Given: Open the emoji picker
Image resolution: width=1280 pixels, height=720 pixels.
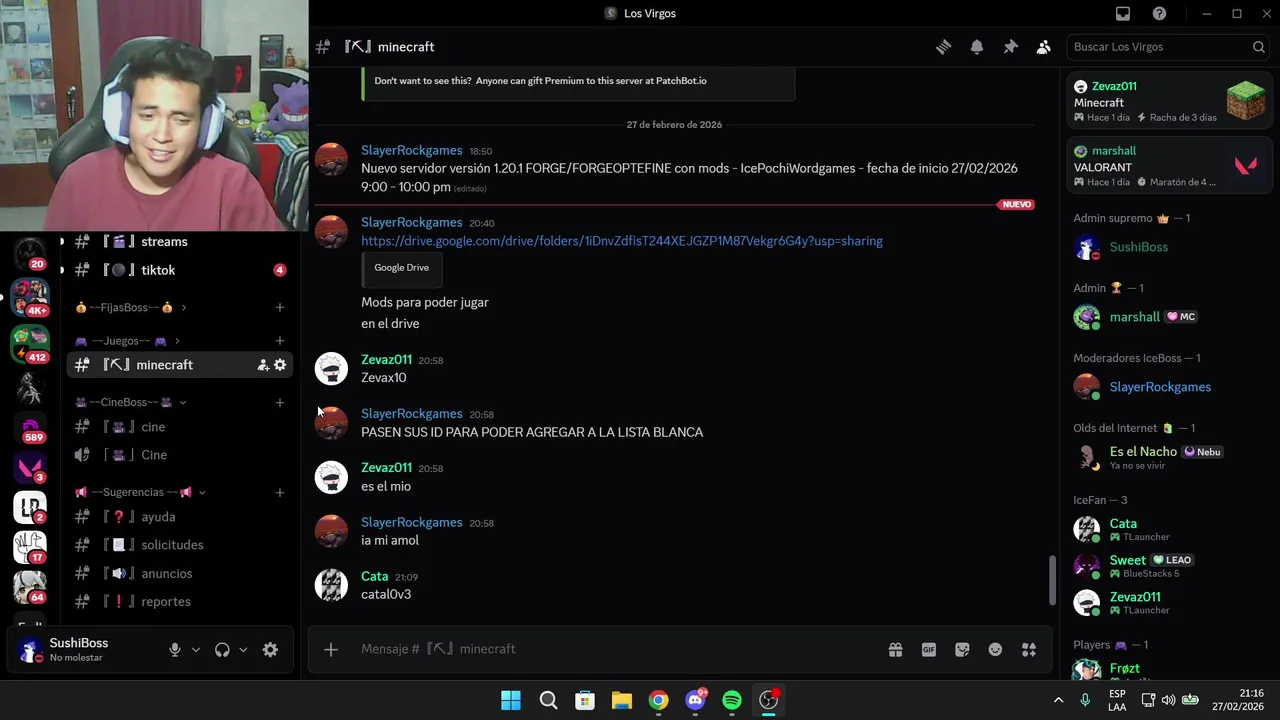Looking at the screenshot, I should (995, 650).
